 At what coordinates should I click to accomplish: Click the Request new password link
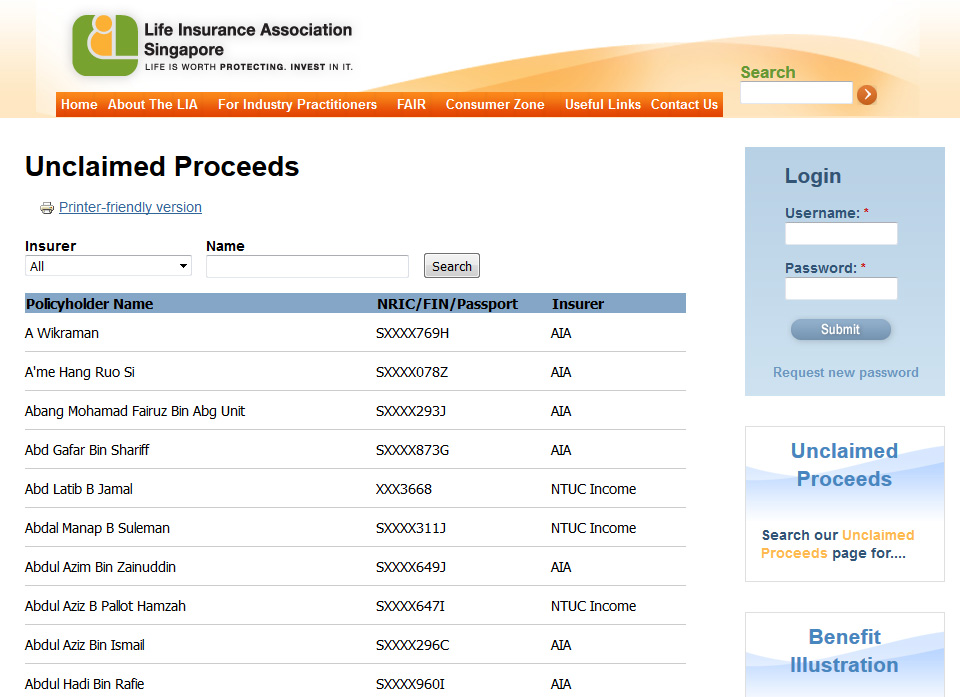click(x=845, y=372)
